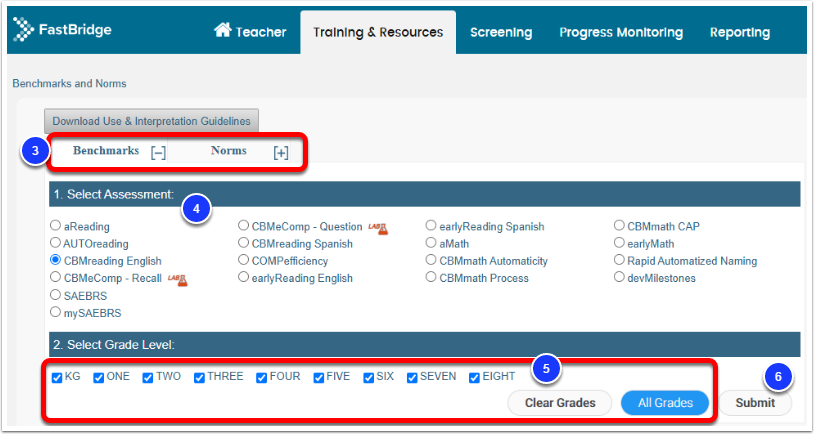Screen dimensions: 814x434
Task: Select CBMreading Spanish assessment
Action: (x=243, y=242)
